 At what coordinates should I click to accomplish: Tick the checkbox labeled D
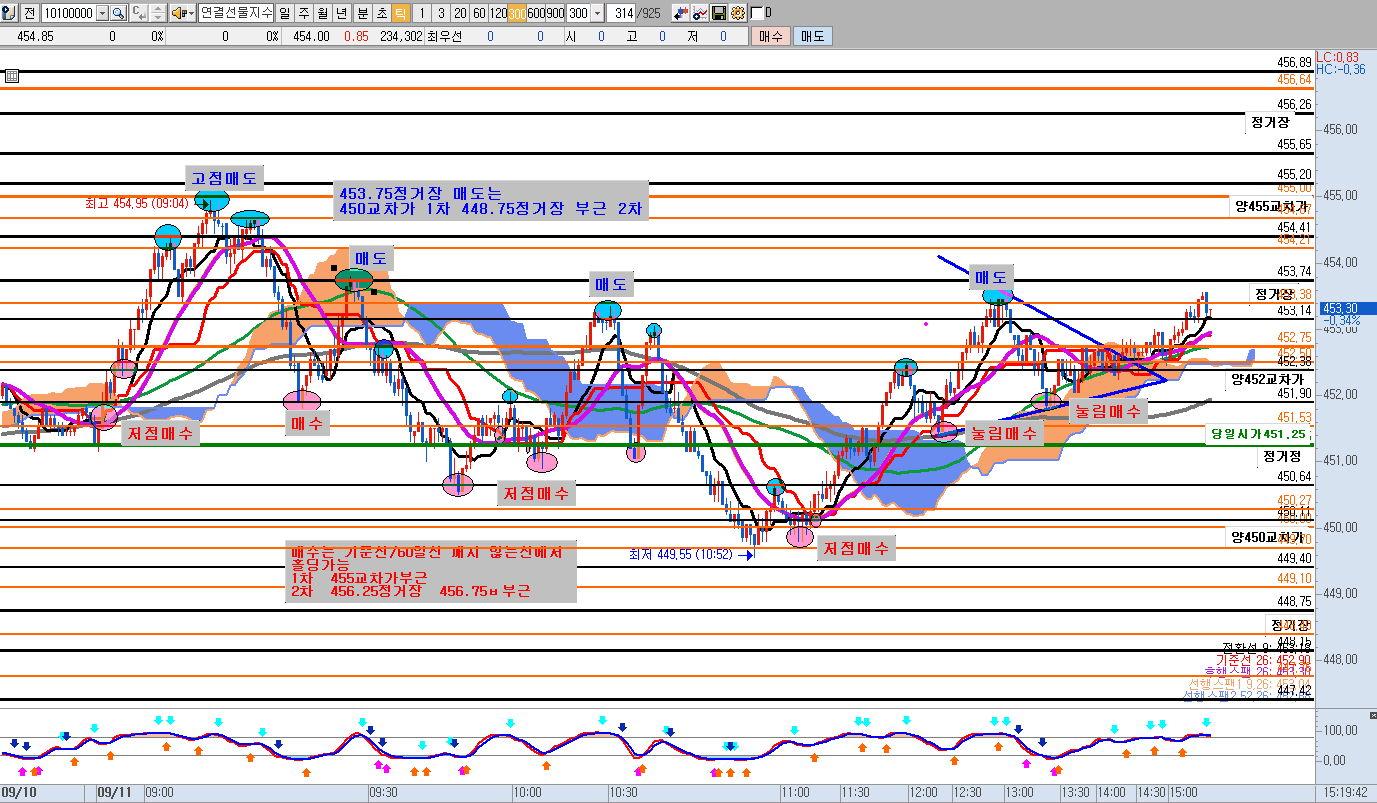[x=757, y=13]
